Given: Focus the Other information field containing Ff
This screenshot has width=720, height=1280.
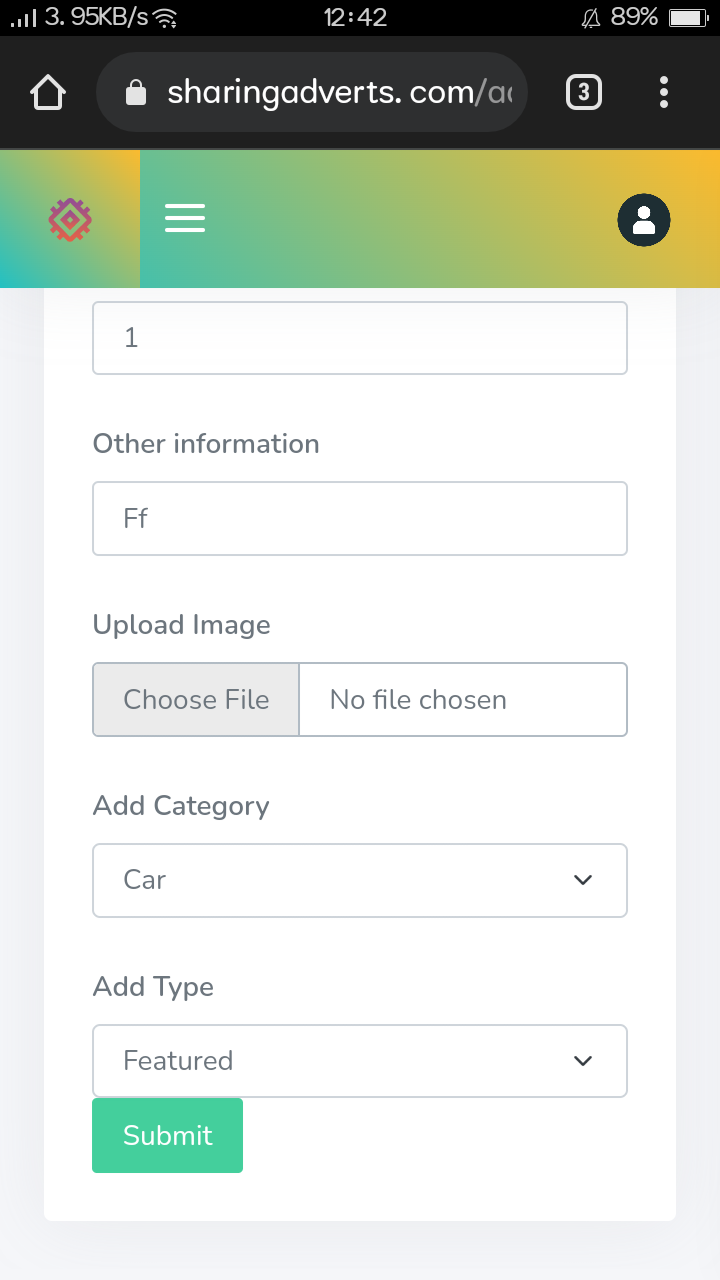Looking at the screenshot, I should (x=360, y=518).
